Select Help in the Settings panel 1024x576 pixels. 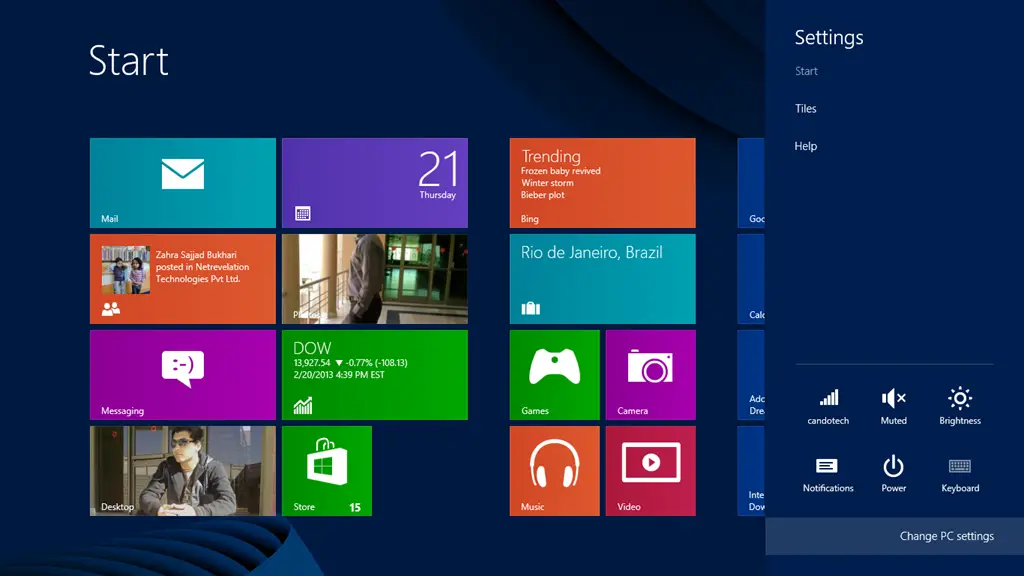tap(806, 146)
